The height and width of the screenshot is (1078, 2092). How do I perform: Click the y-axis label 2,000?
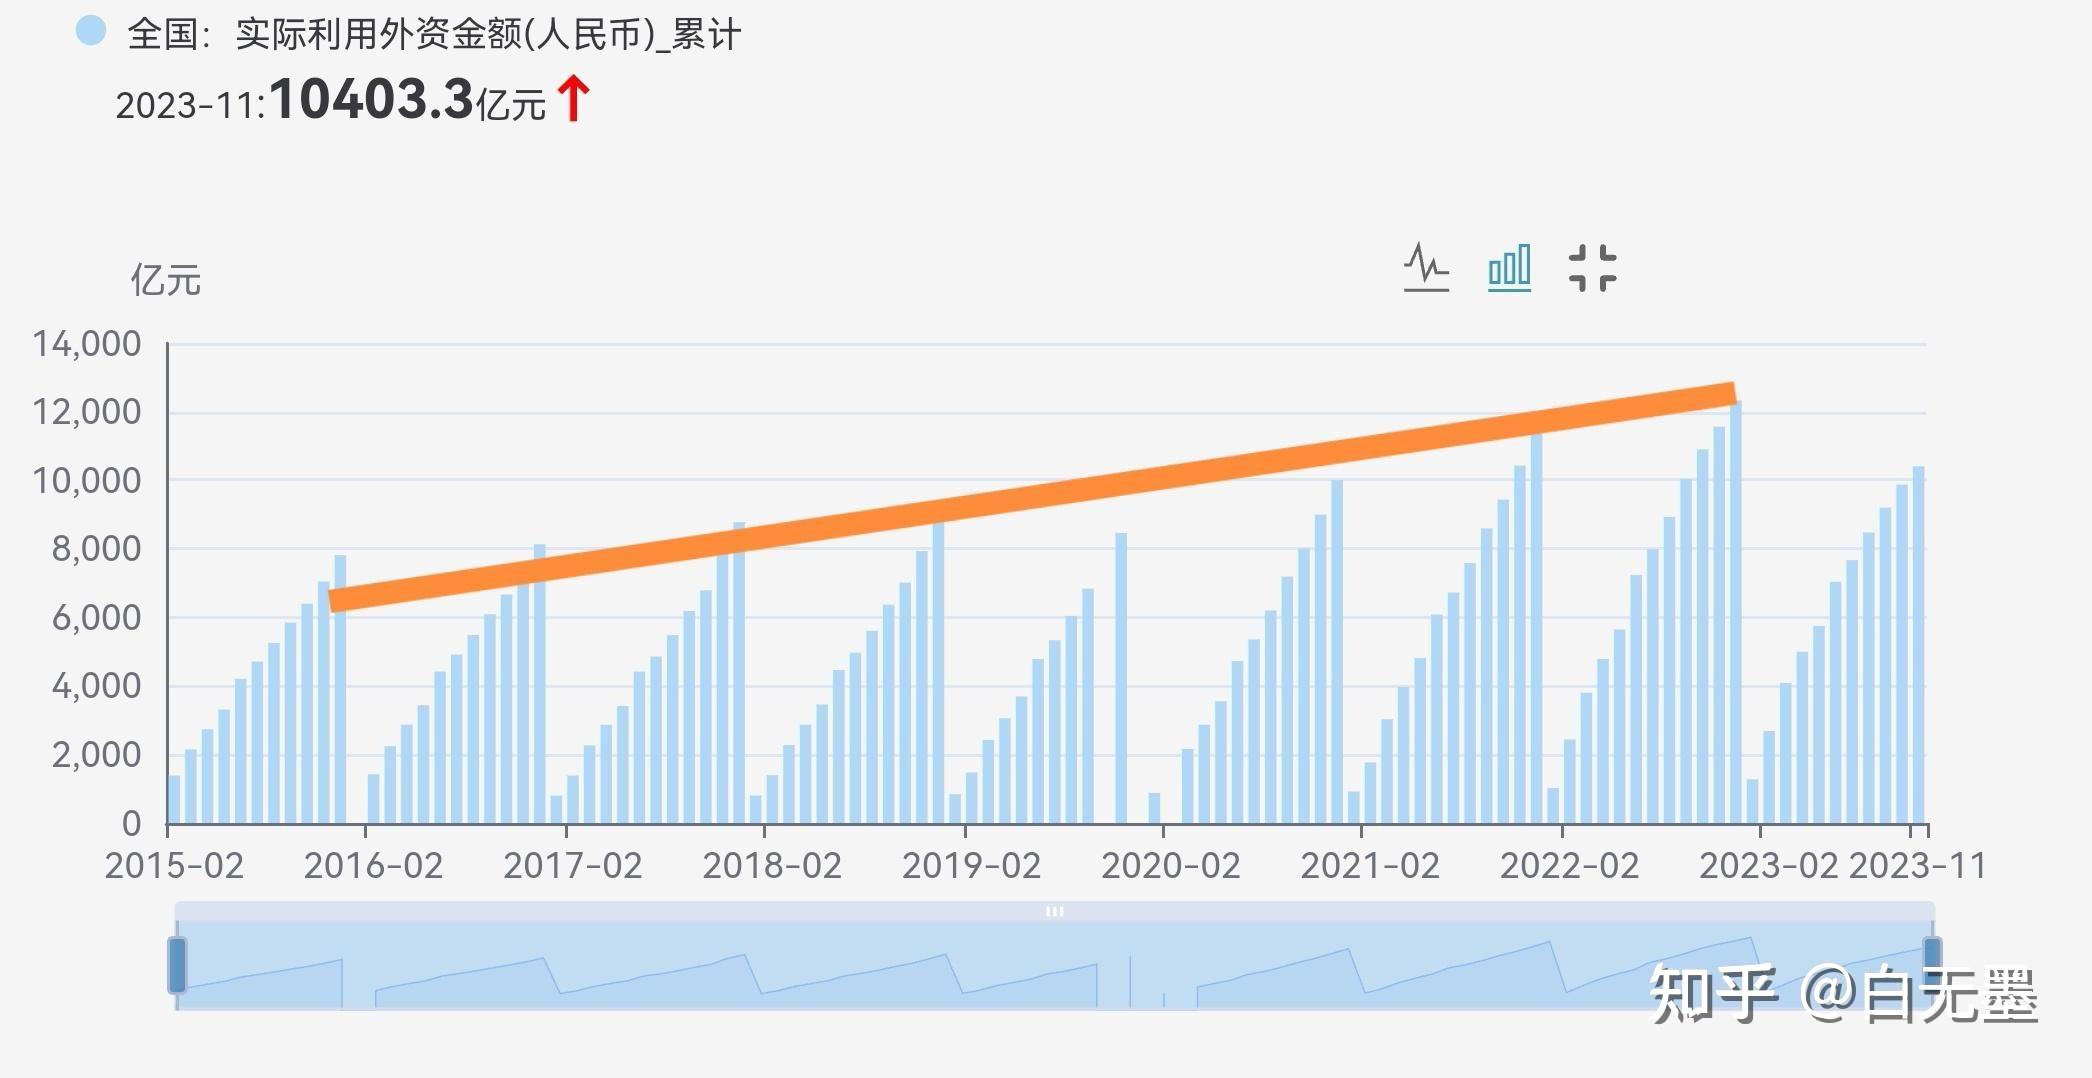point(96,755)
